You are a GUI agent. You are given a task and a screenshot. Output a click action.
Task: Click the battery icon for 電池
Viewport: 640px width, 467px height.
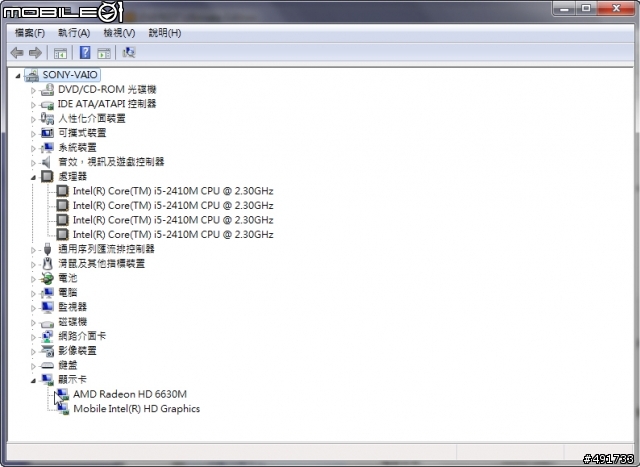click(x=47, y=278)
